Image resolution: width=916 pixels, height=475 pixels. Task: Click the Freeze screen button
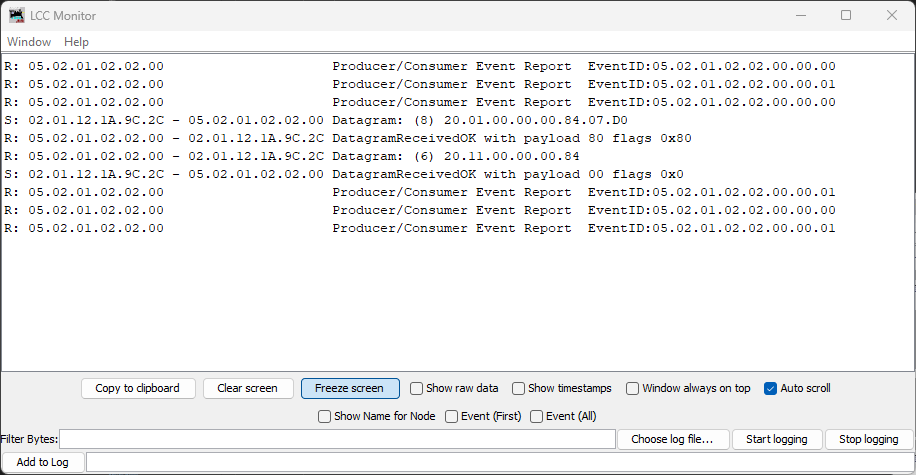350,389
